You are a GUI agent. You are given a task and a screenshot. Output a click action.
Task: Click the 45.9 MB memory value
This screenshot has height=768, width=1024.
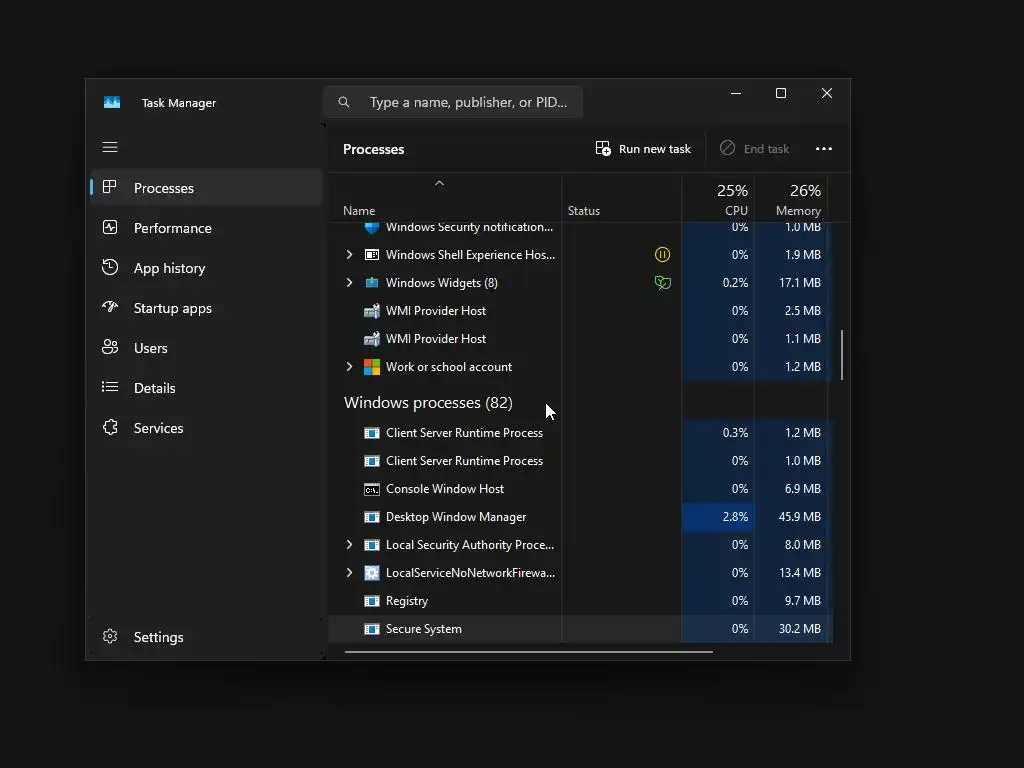pyautogui.click(x=799, y=517)
